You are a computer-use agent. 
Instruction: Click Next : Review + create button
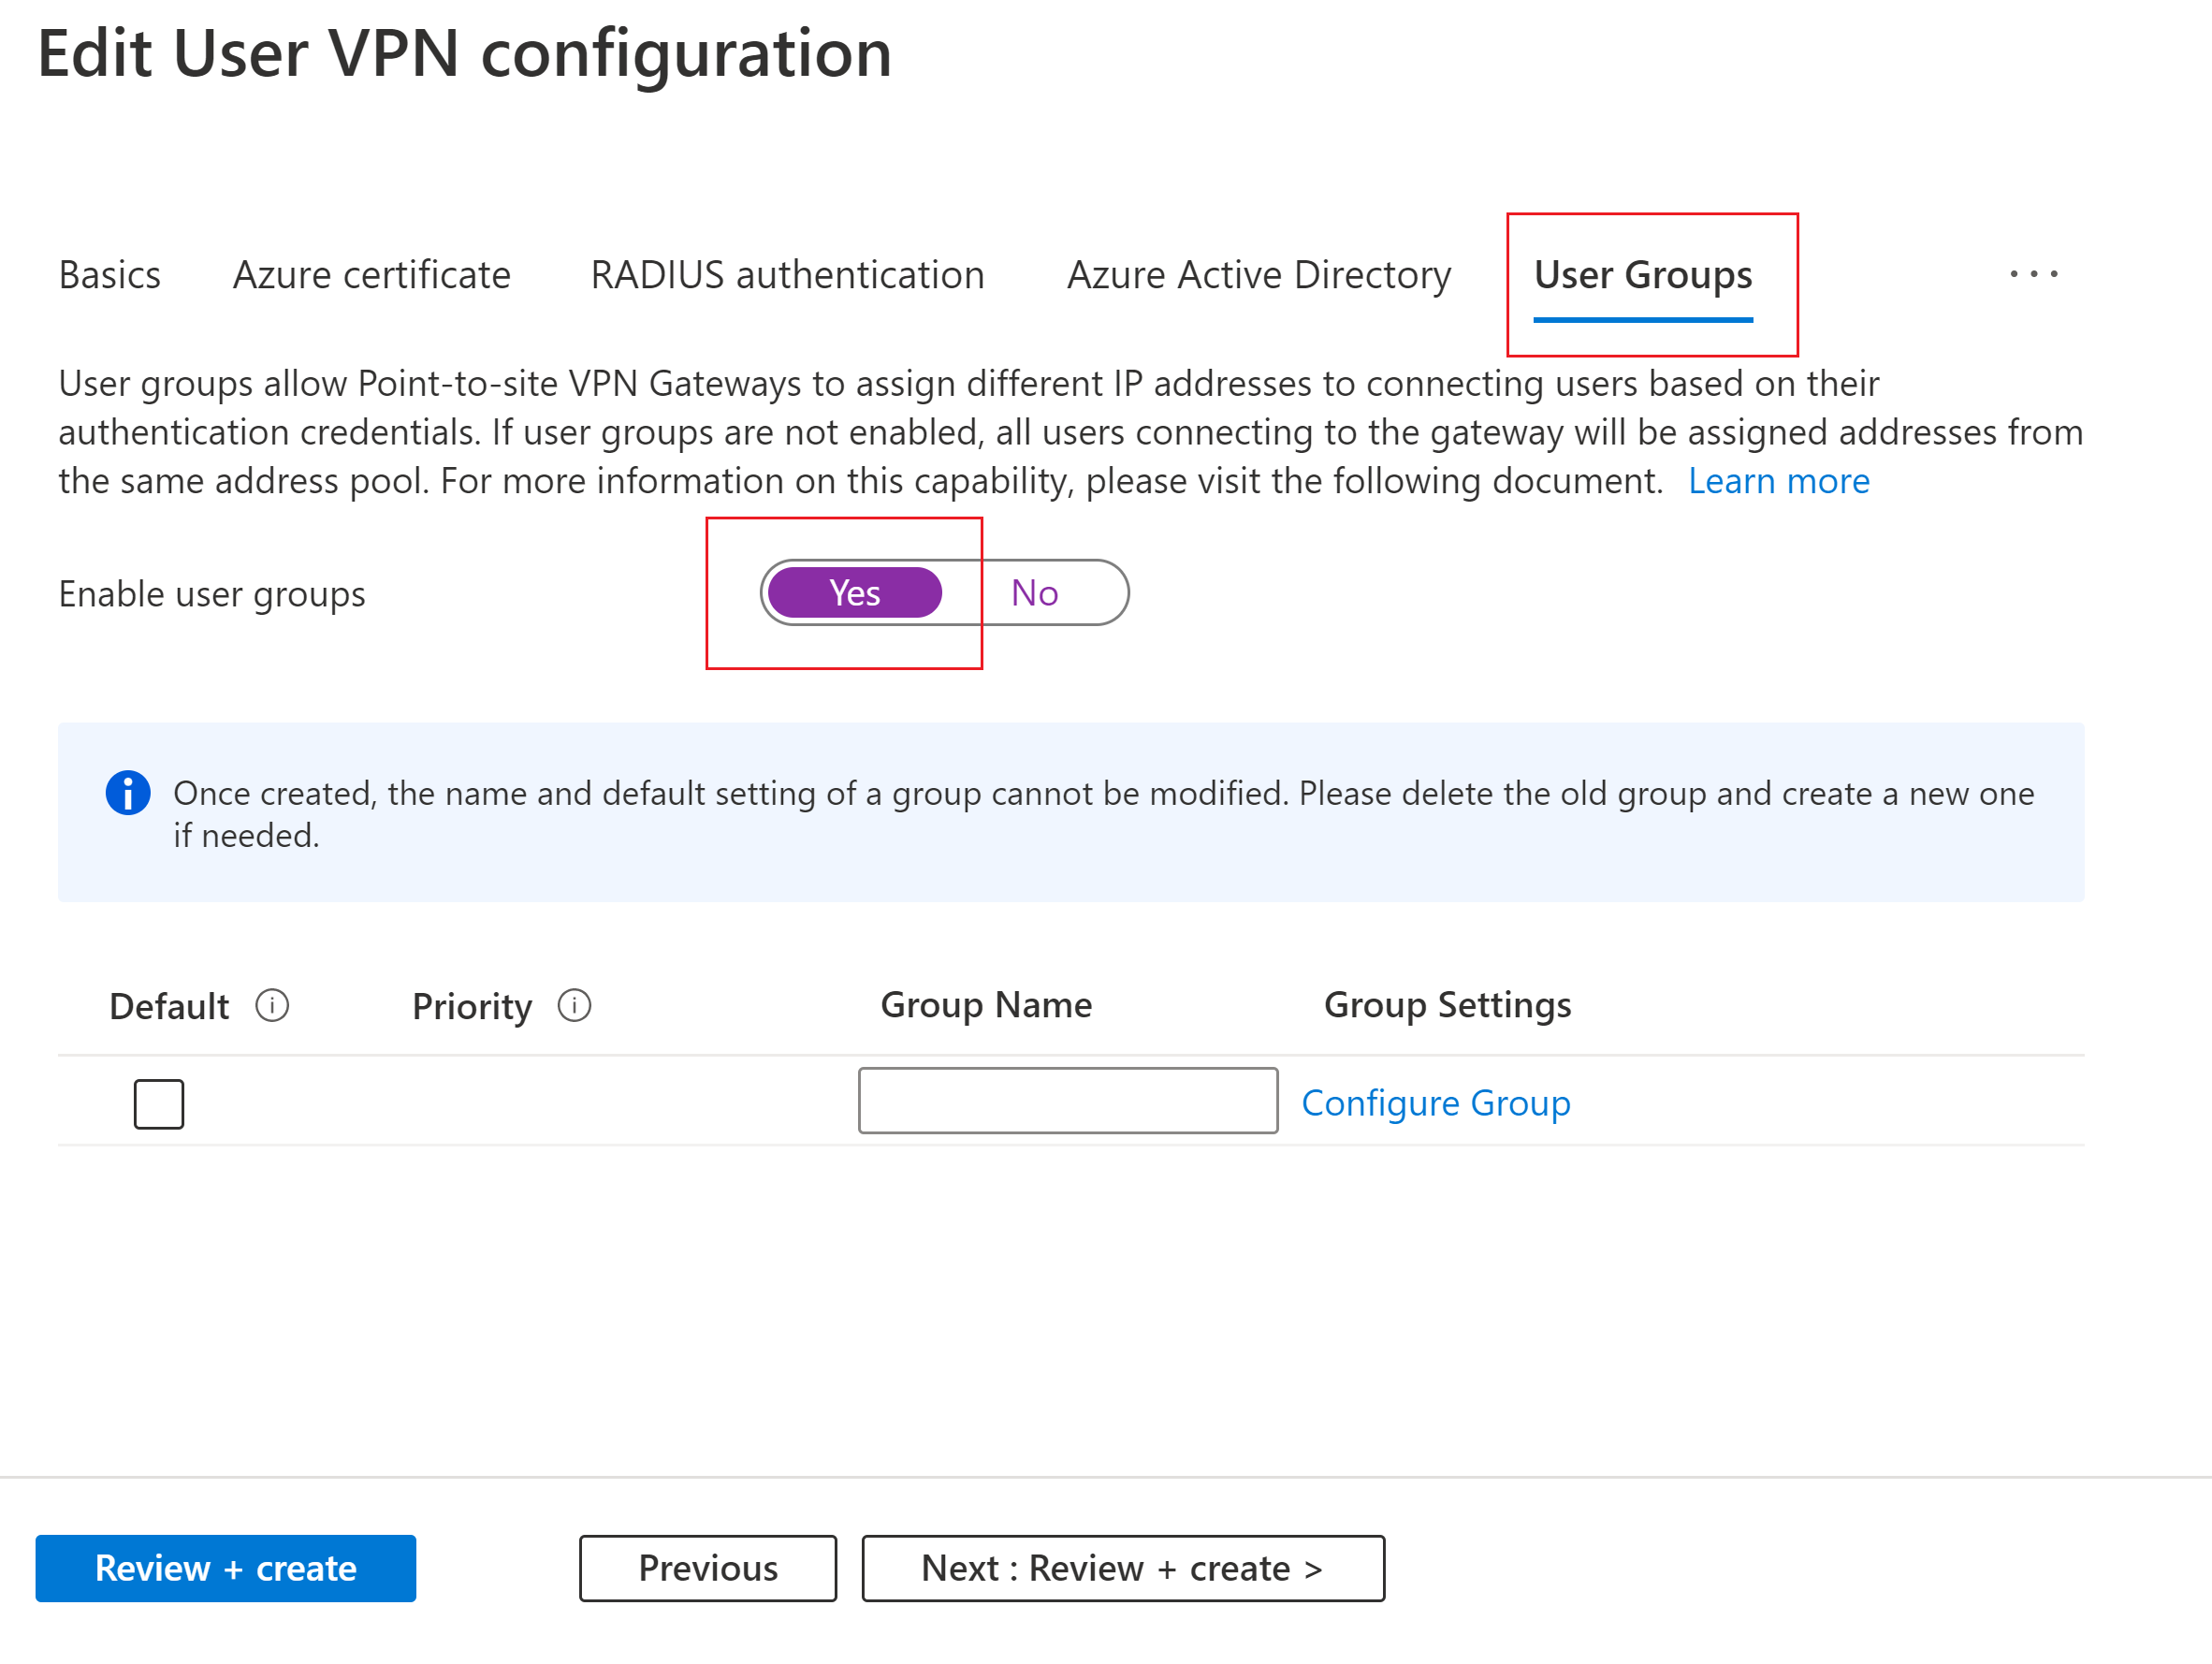1122,1567
